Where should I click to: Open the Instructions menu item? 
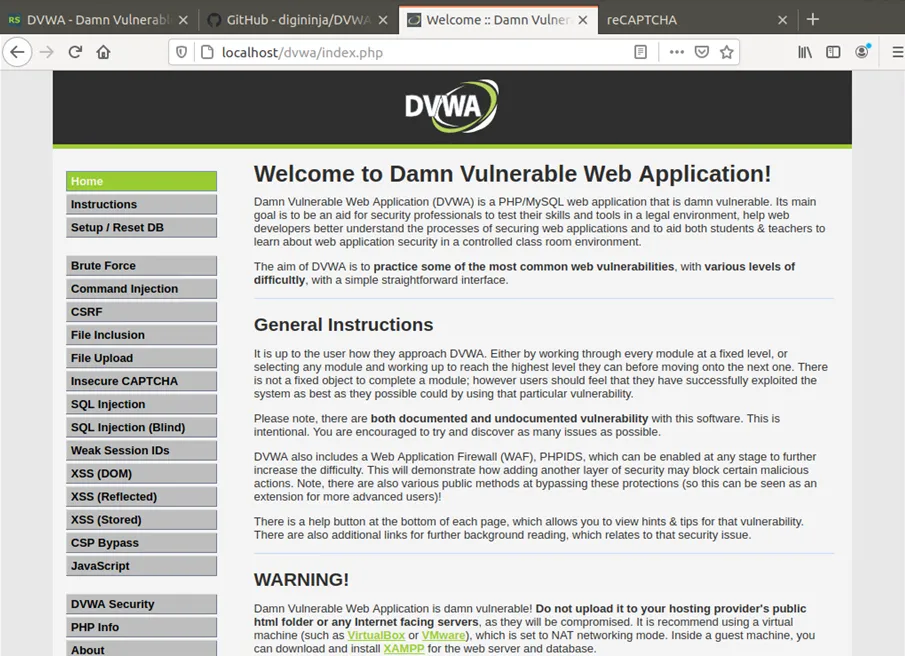coord(141,204)
